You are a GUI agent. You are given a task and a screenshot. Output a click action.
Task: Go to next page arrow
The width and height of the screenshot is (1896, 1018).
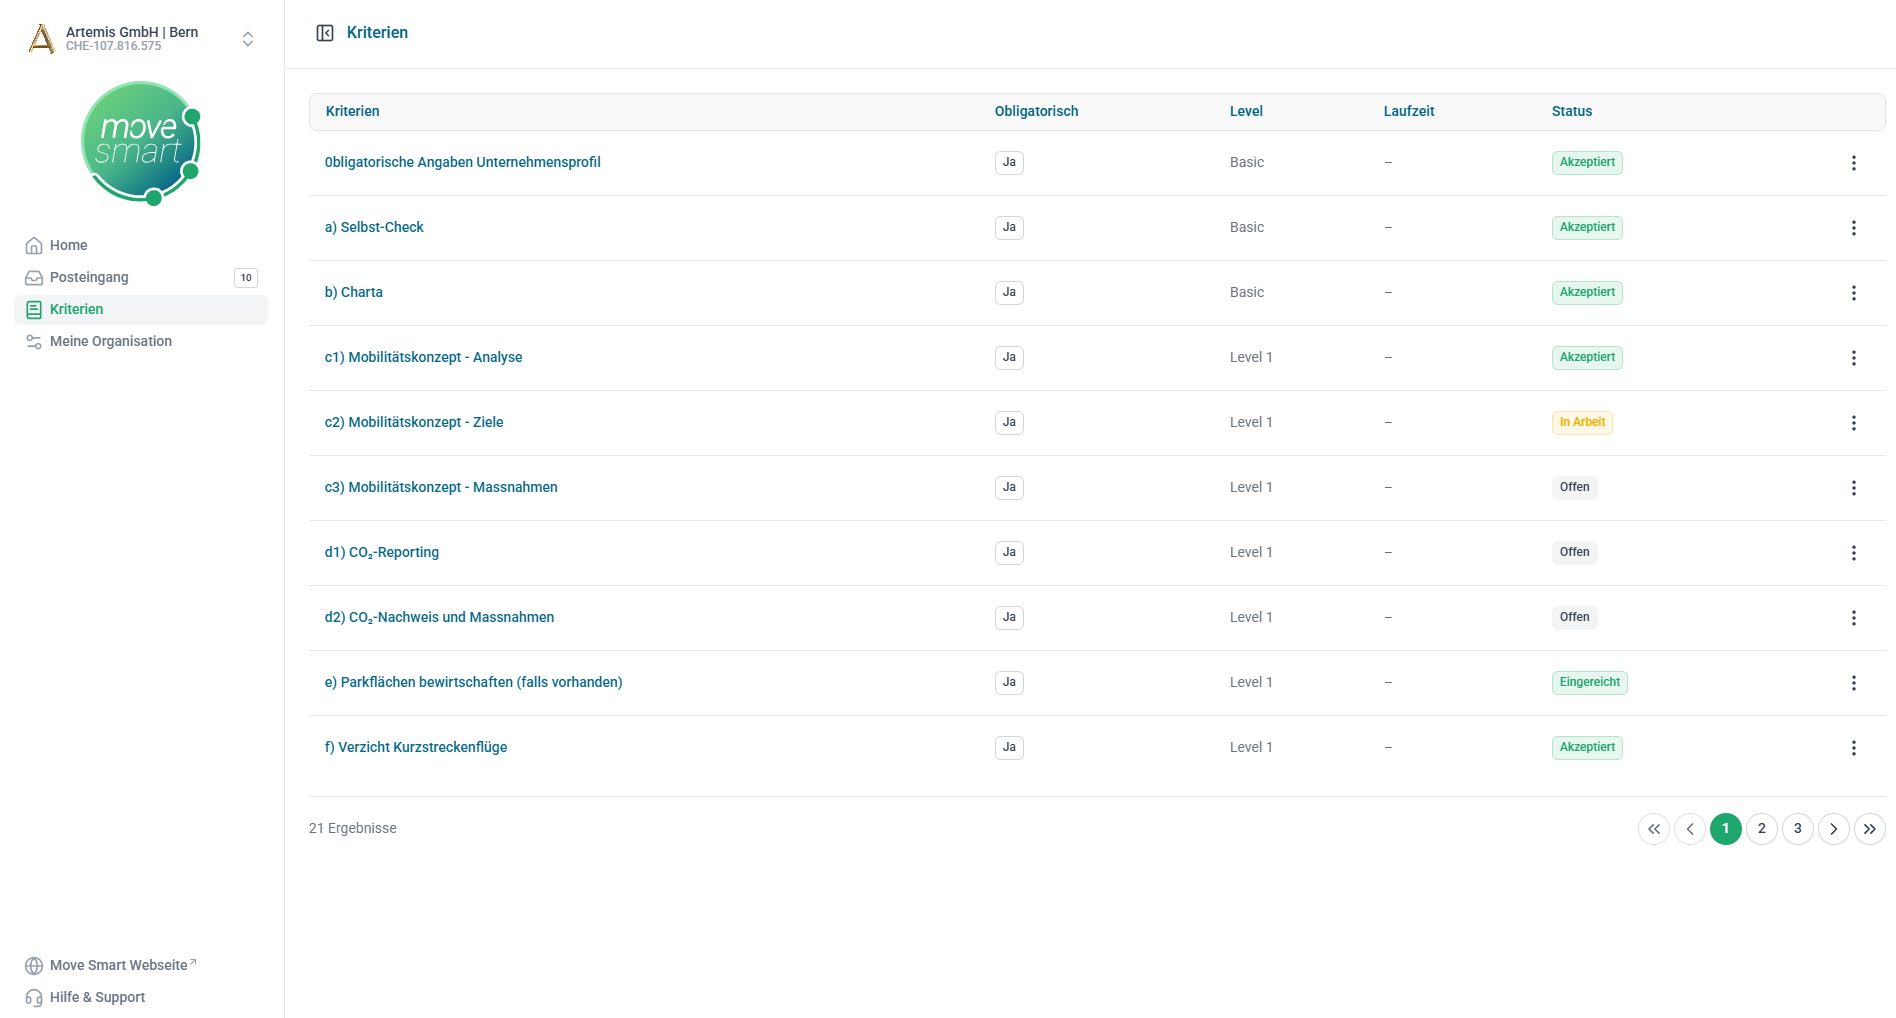[x=1833, y=829]
